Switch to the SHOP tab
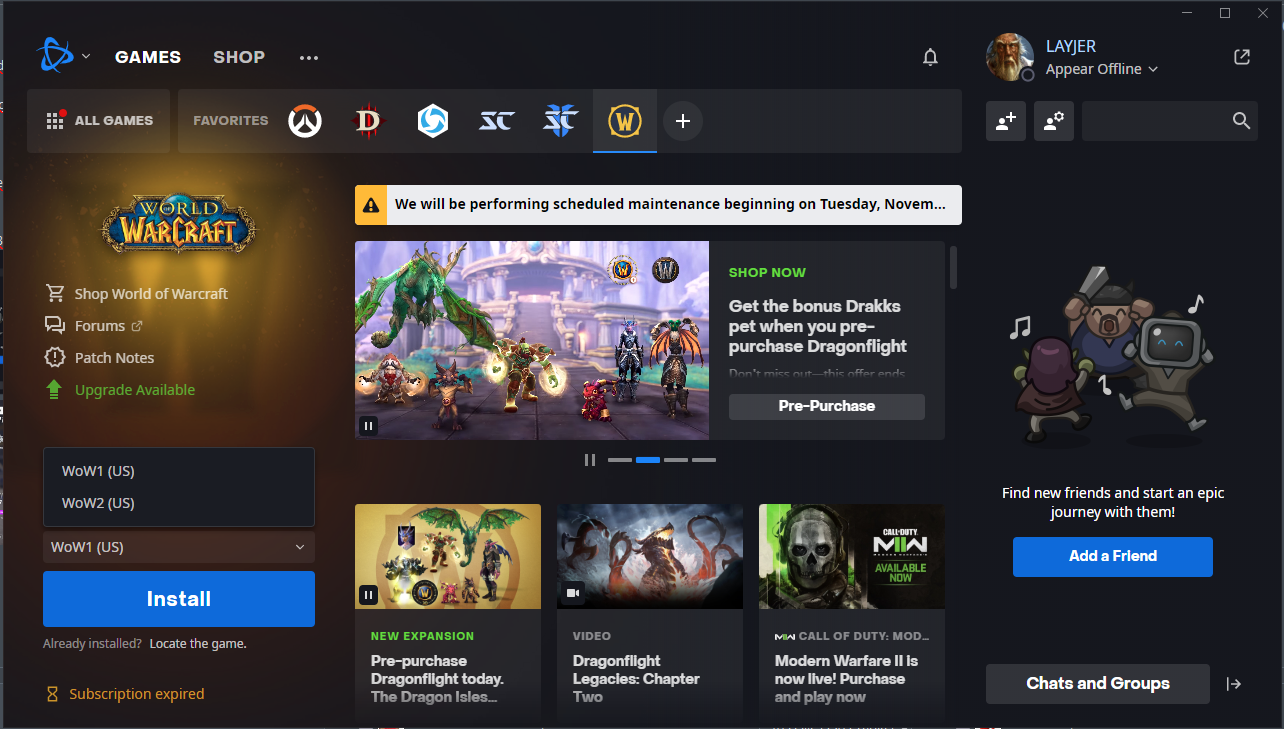1284x729 pixels. click(x=239, y=57)
